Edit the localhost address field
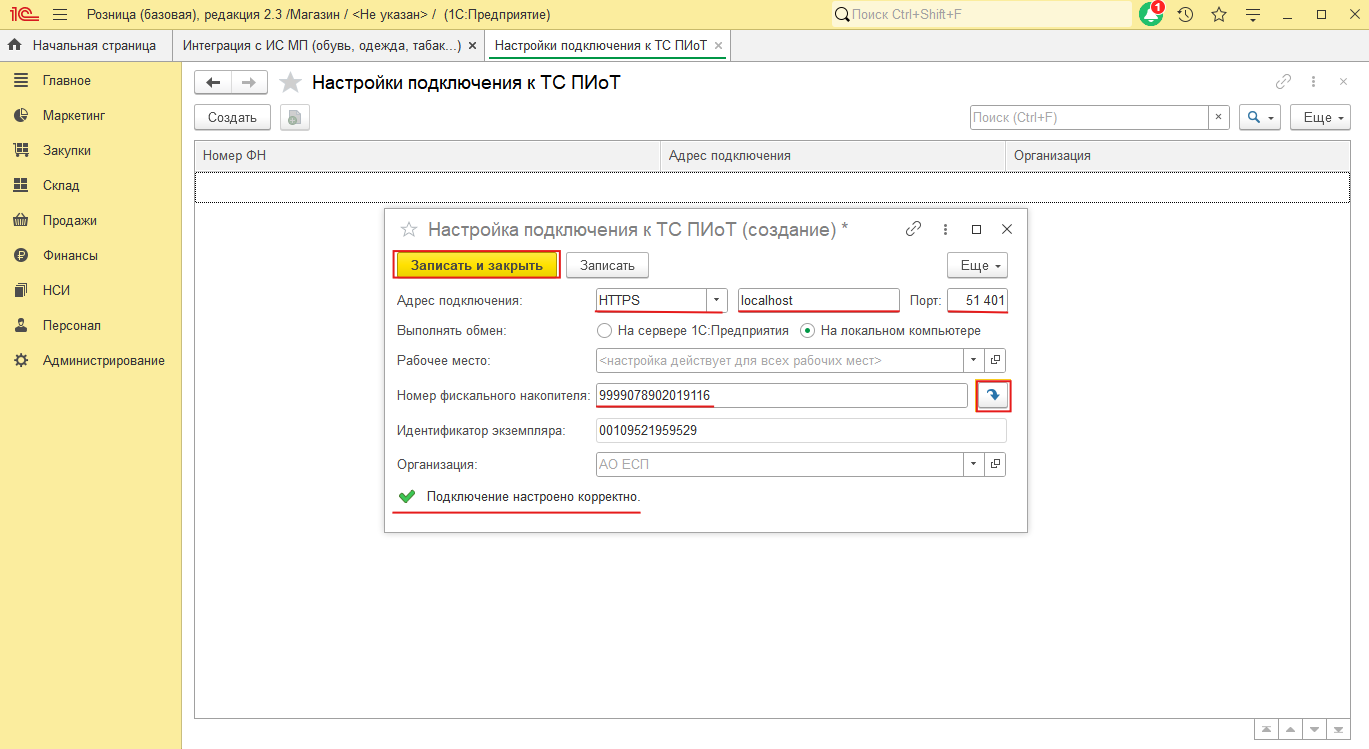The height and width of the screenshot is (749, 1369). 819,300
